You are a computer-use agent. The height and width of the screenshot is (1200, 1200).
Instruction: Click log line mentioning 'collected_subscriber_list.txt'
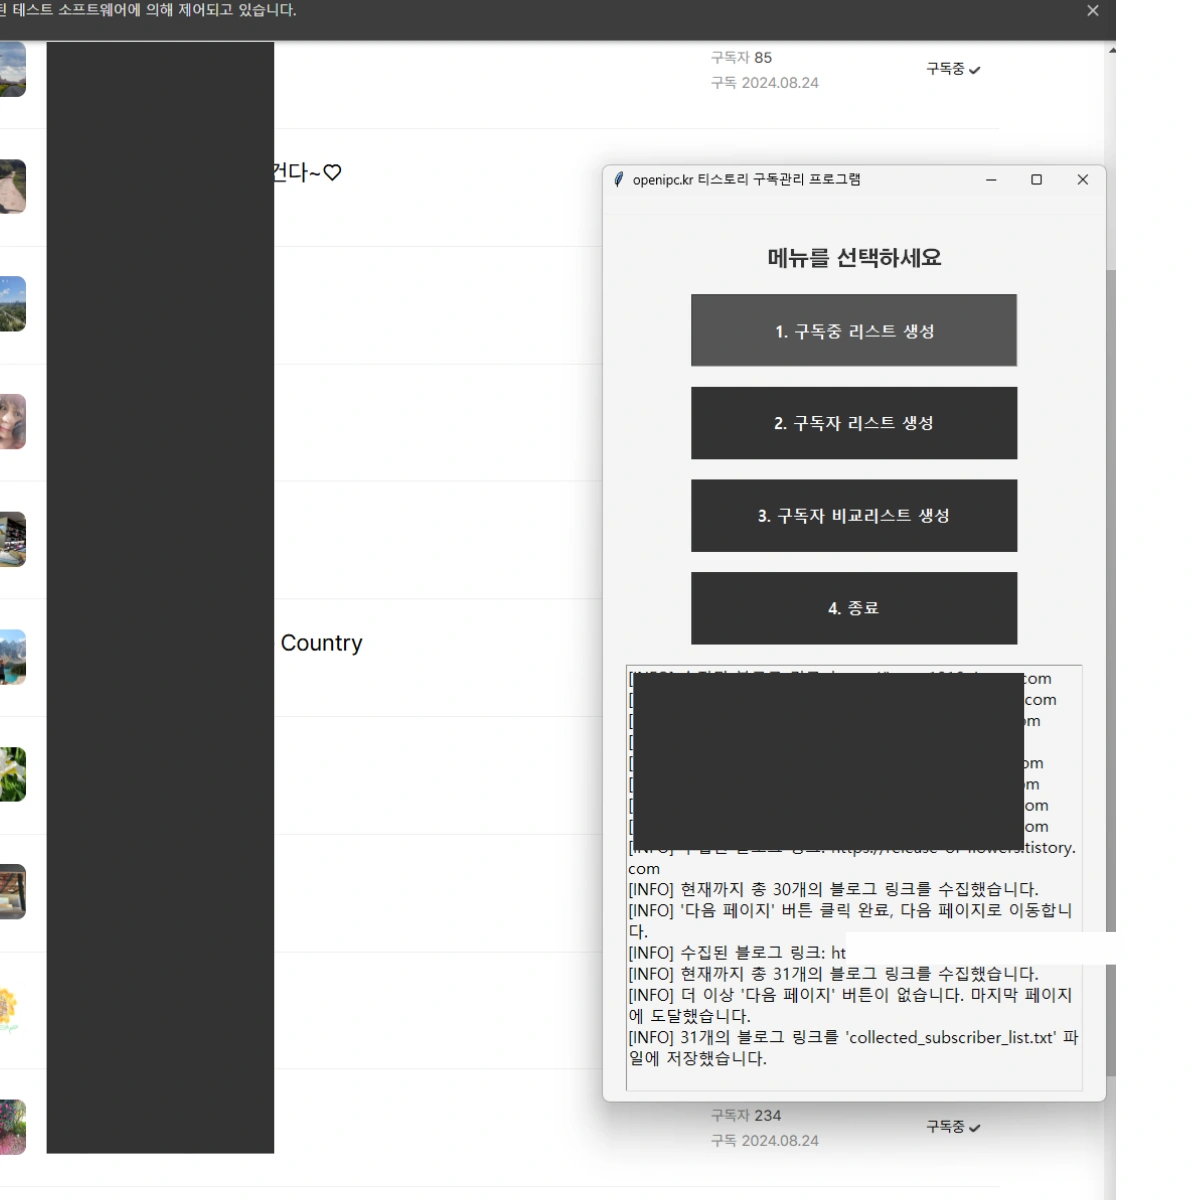(853, 1048)
